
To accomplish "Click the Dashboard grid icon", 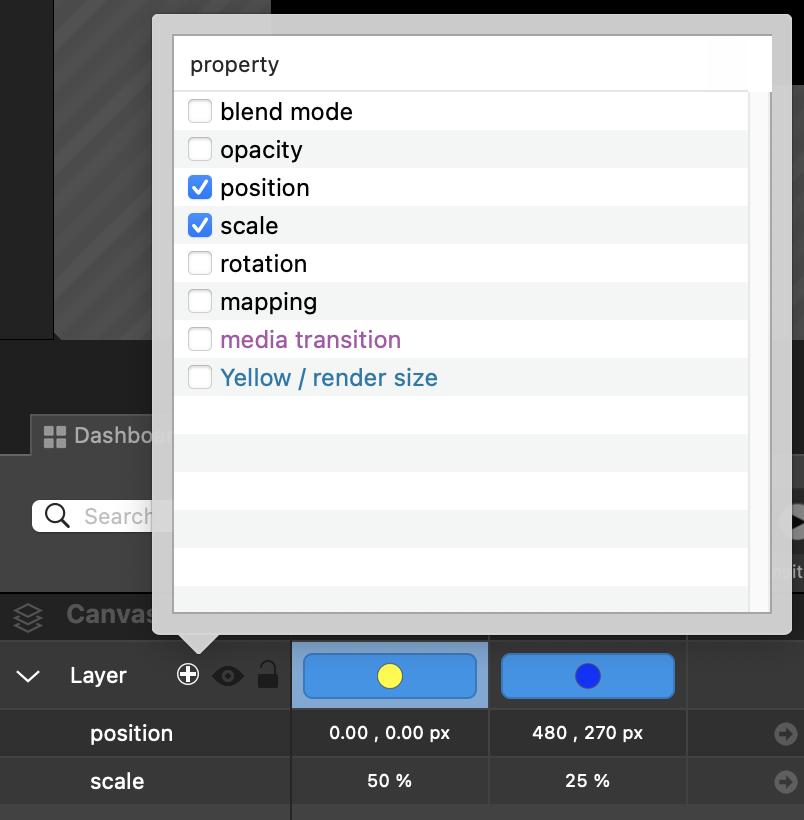I will 55,437.
